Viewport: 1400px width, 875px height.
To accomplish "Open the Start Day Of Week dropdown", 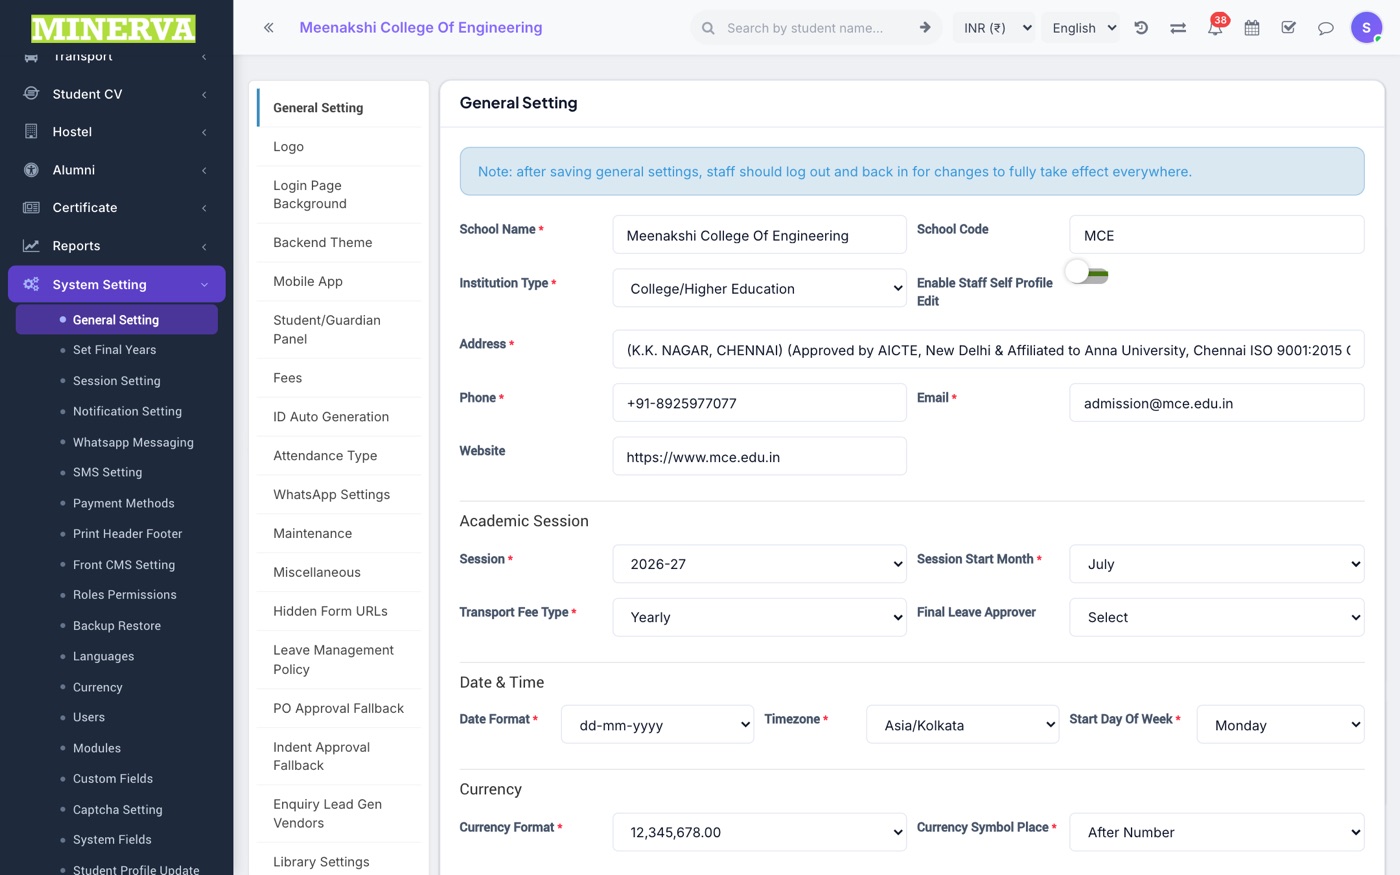I will [x=1281, y=725].
